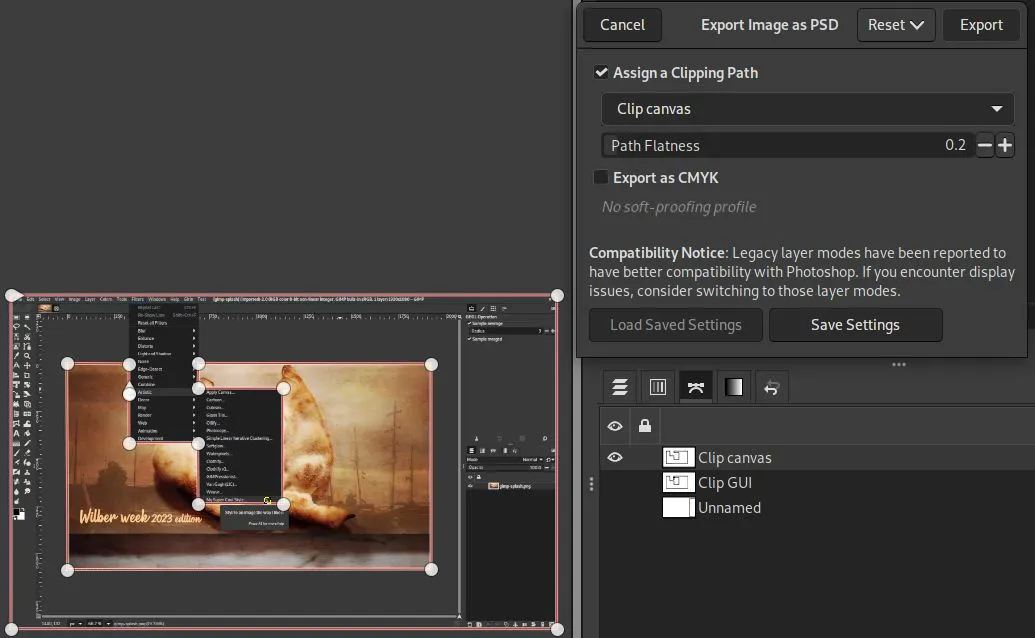Hide the Clip canvas path with its eye toggle

[x=615, y=457]
